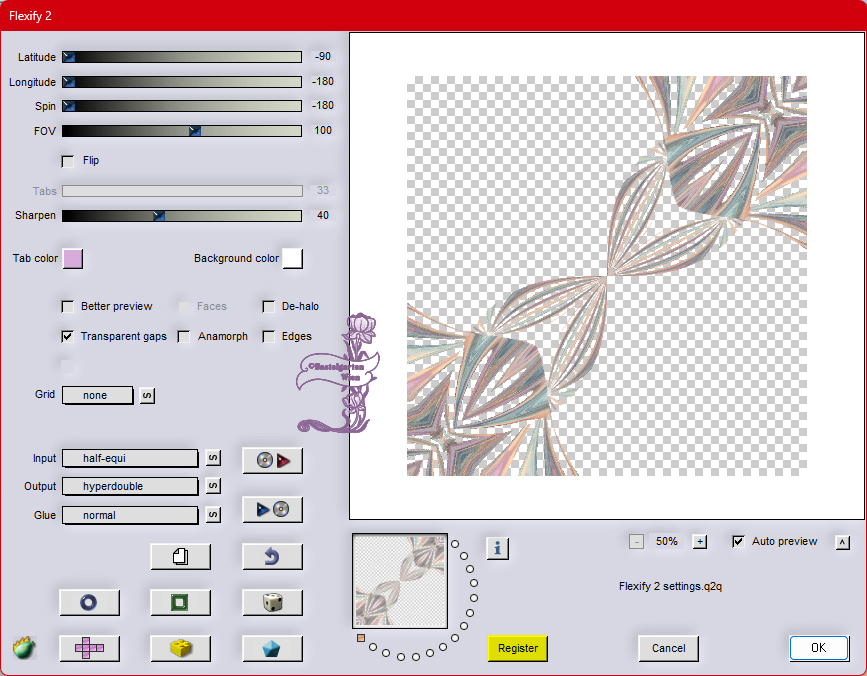Click the Cancel button

(668, 648)
